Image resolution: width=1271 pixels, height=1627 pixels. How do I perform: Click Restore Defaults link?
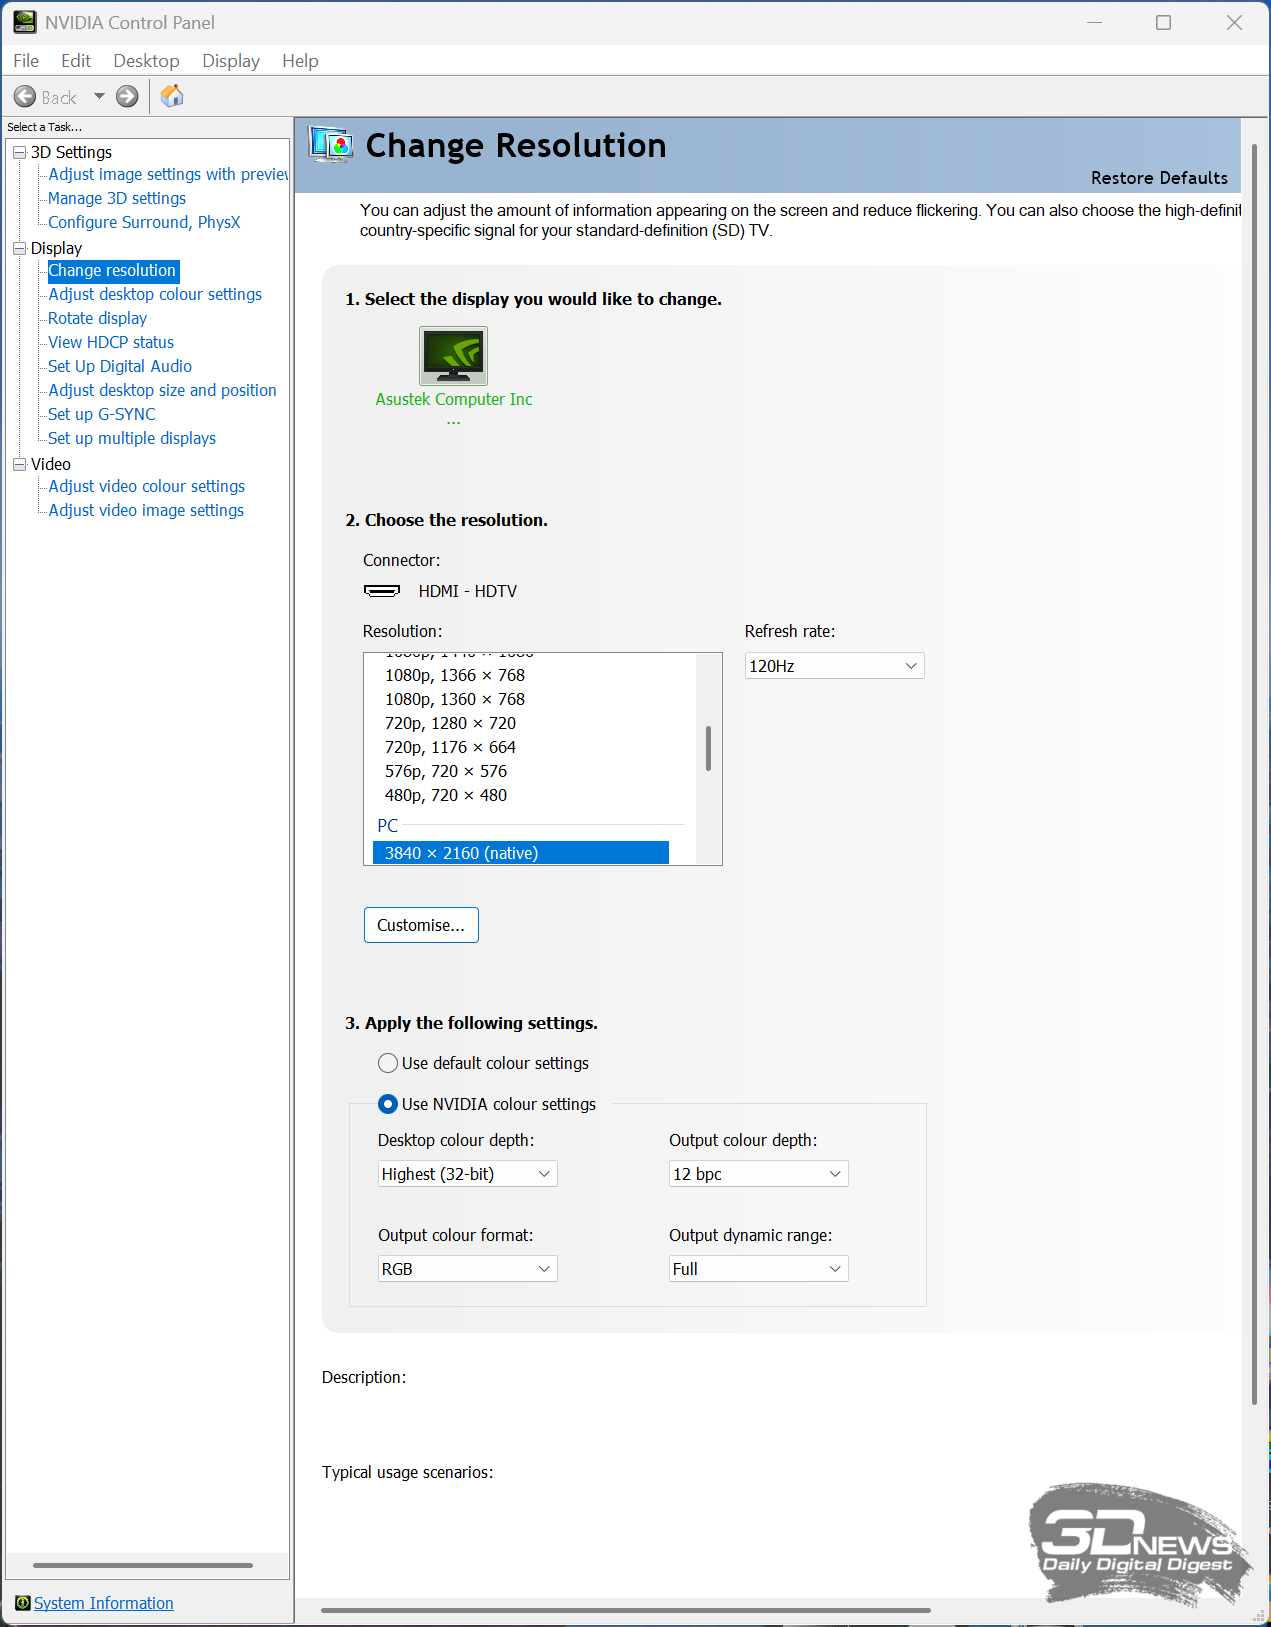point(1159,178)
